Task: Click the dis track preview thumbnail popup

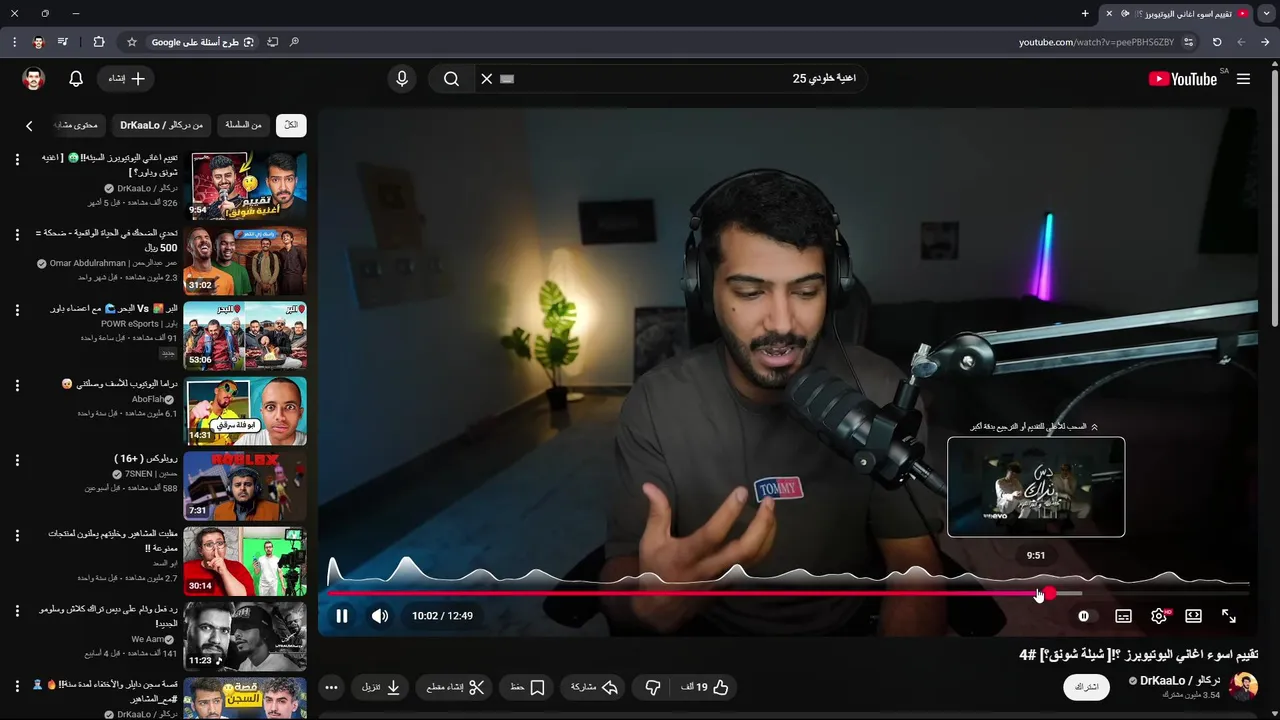Action: (x=1036, y=487)
